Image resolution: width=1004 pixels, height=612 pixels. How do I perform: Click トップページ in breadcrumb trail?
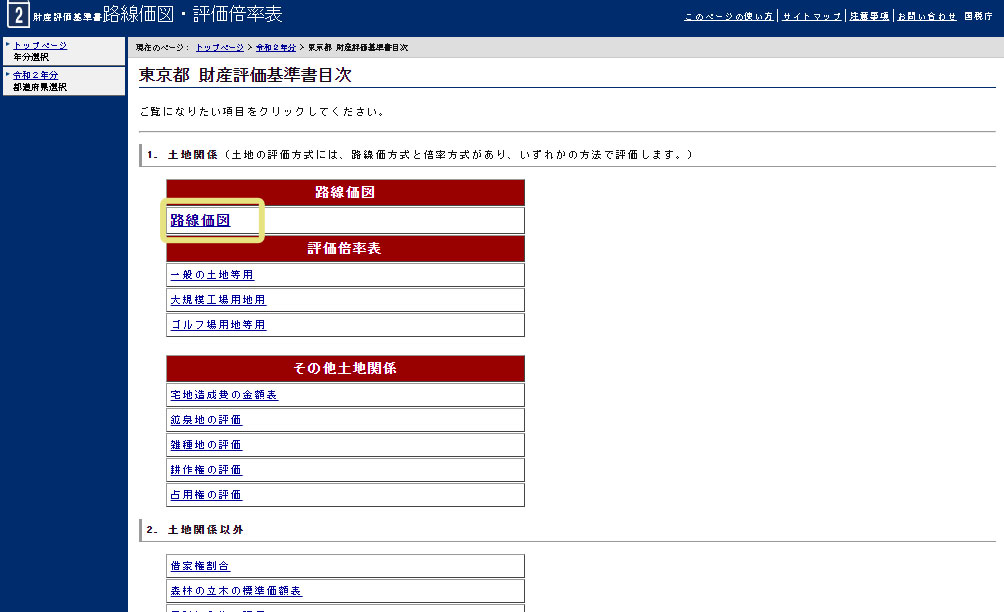219,48
